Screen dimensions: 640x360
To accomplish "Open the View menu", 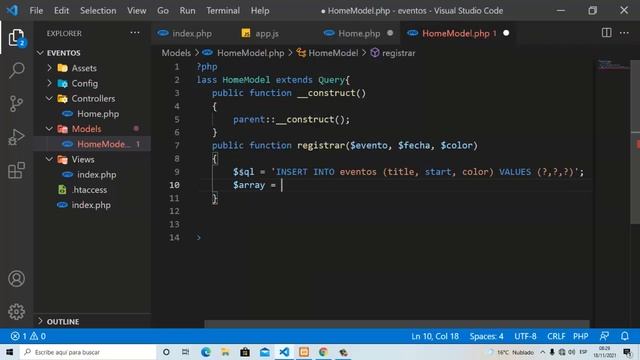I will [x=136, y=11].
